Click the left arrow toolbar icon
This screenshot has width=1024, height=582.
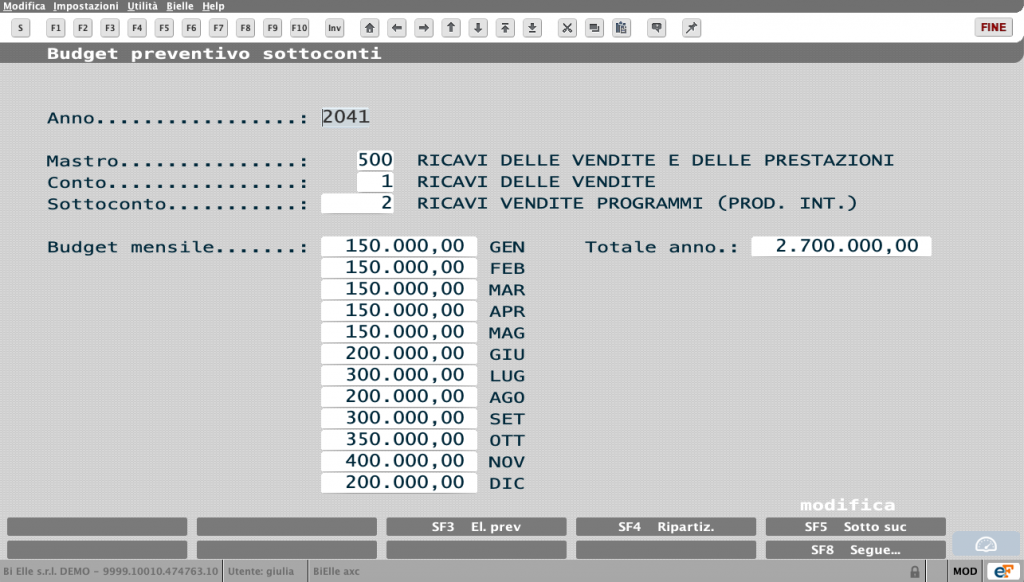coord(396,28)
